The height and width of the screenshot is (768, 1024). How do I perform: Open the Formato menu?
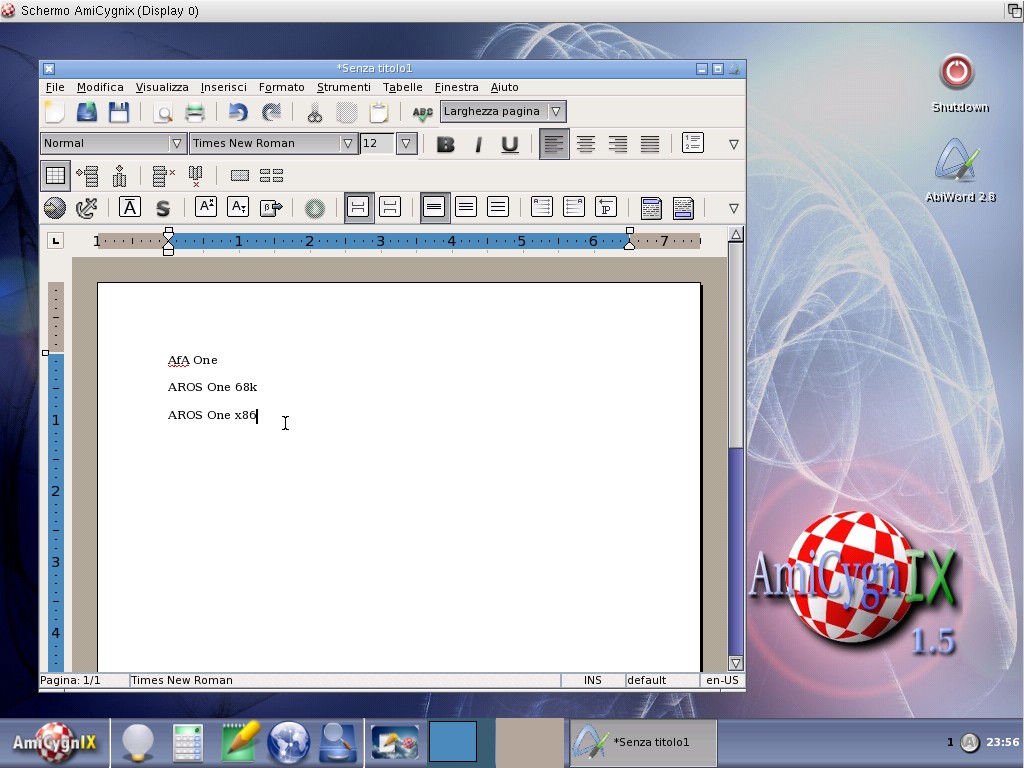(281, 87)
